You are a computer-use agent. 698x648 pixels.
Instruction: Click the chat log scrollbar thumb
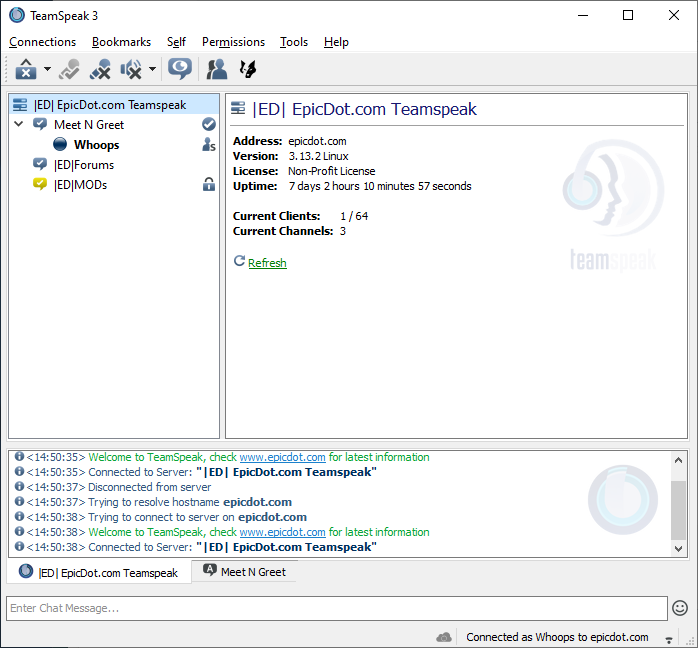point(678,510)
